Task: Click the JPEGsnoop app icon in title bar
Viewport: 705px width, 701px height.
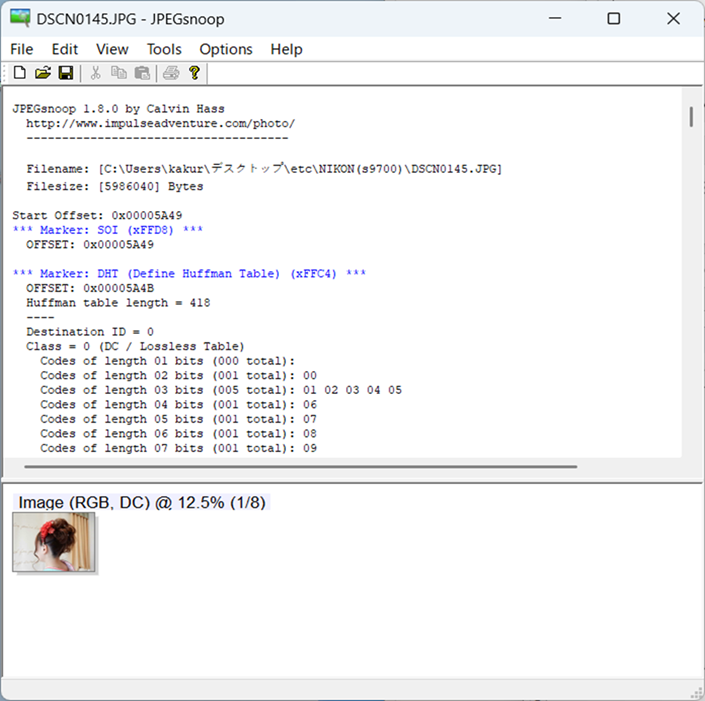Action: (x=20, y=18)
